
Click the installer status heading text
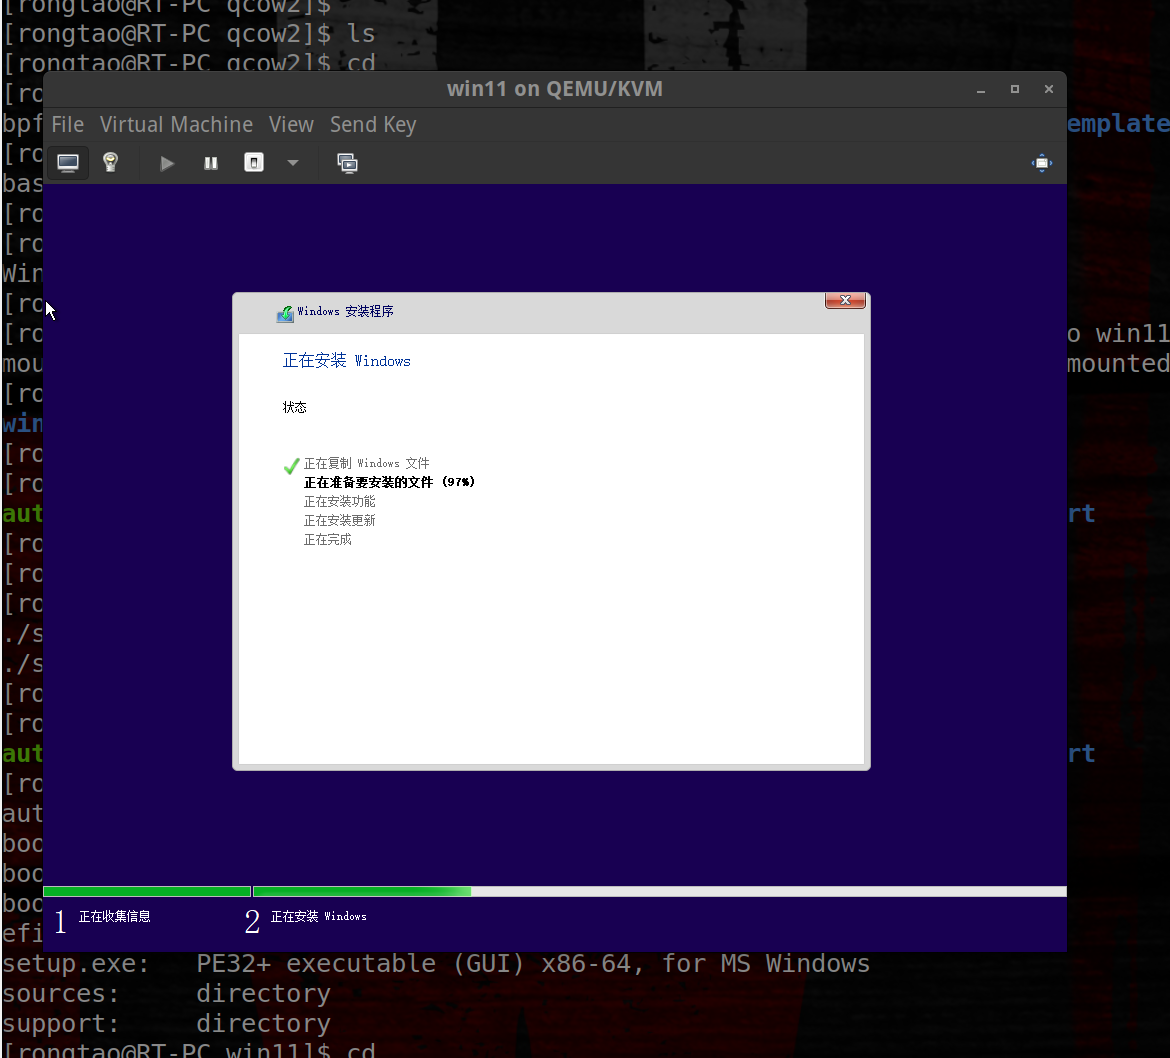tap(346, 361)
